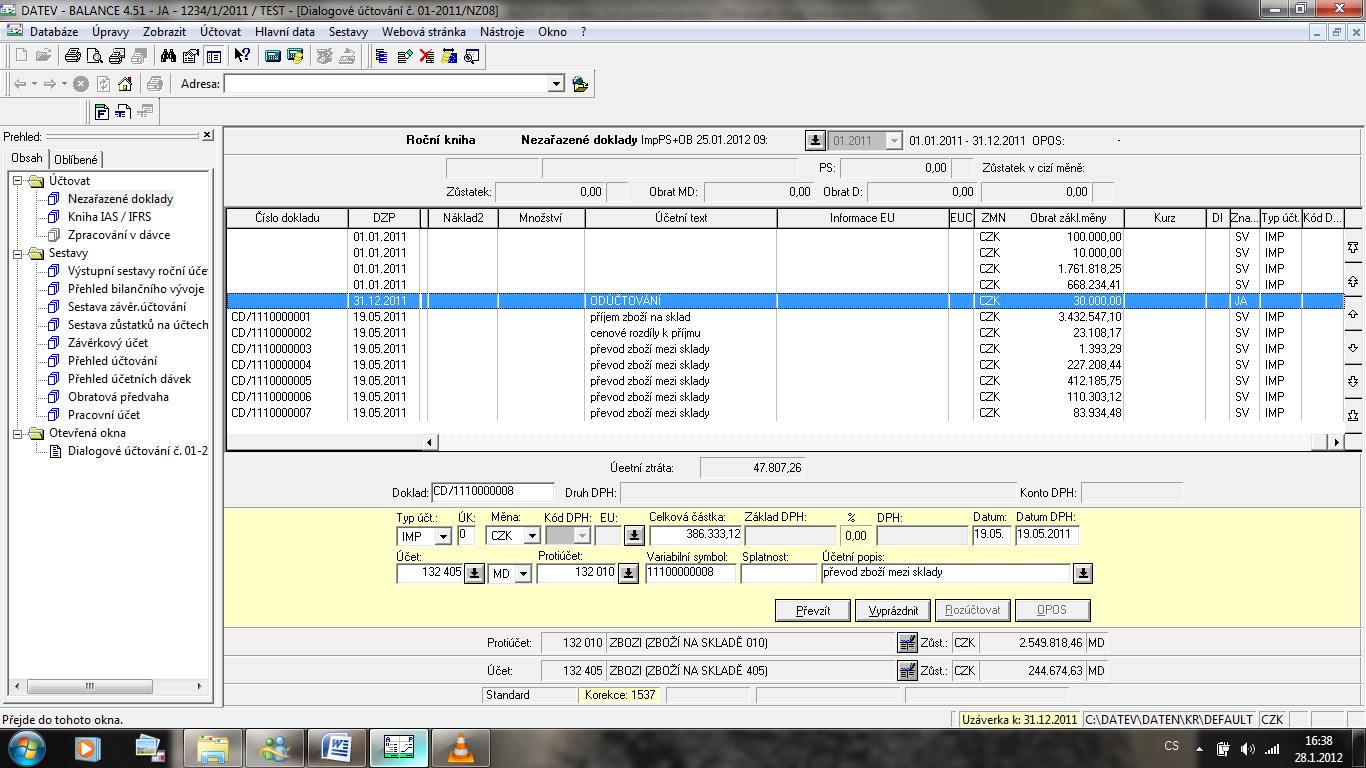Screen dimensions: 1366x768
Task: Open the Hlavní data menu
Action: click(285, 32)
